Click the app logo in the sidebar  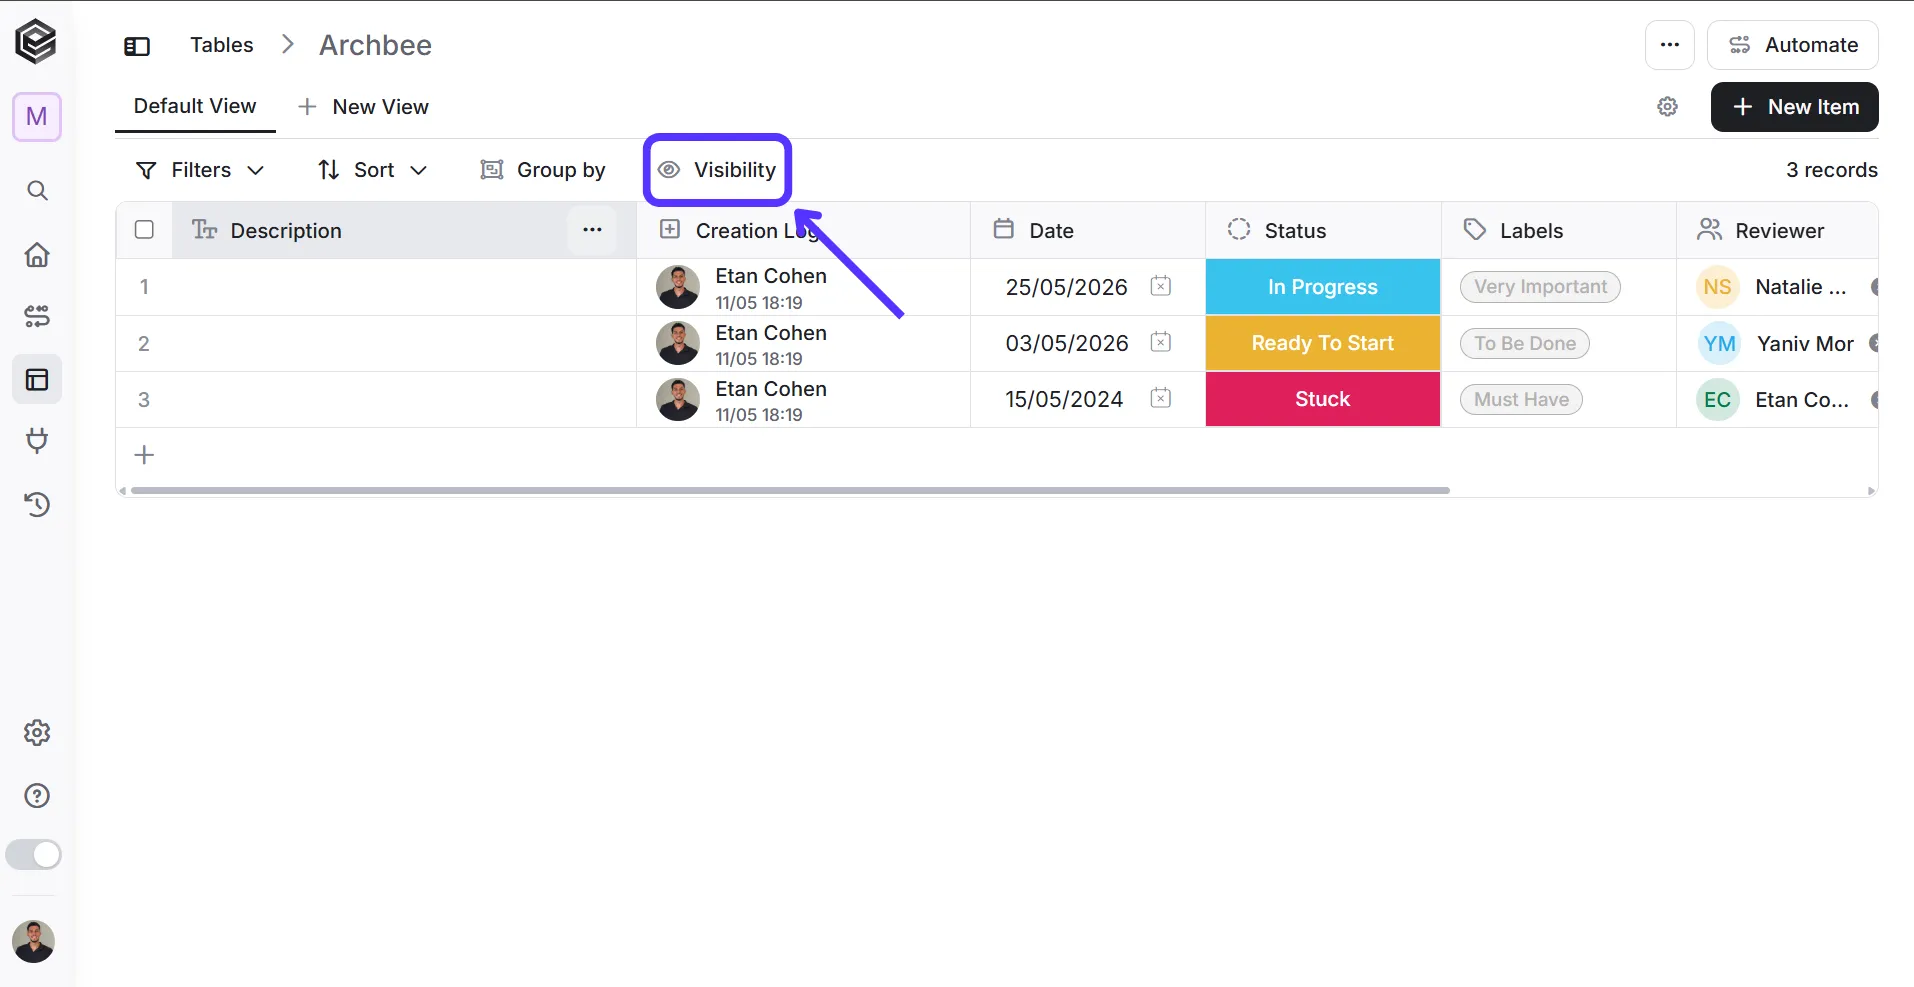(36, 42)
